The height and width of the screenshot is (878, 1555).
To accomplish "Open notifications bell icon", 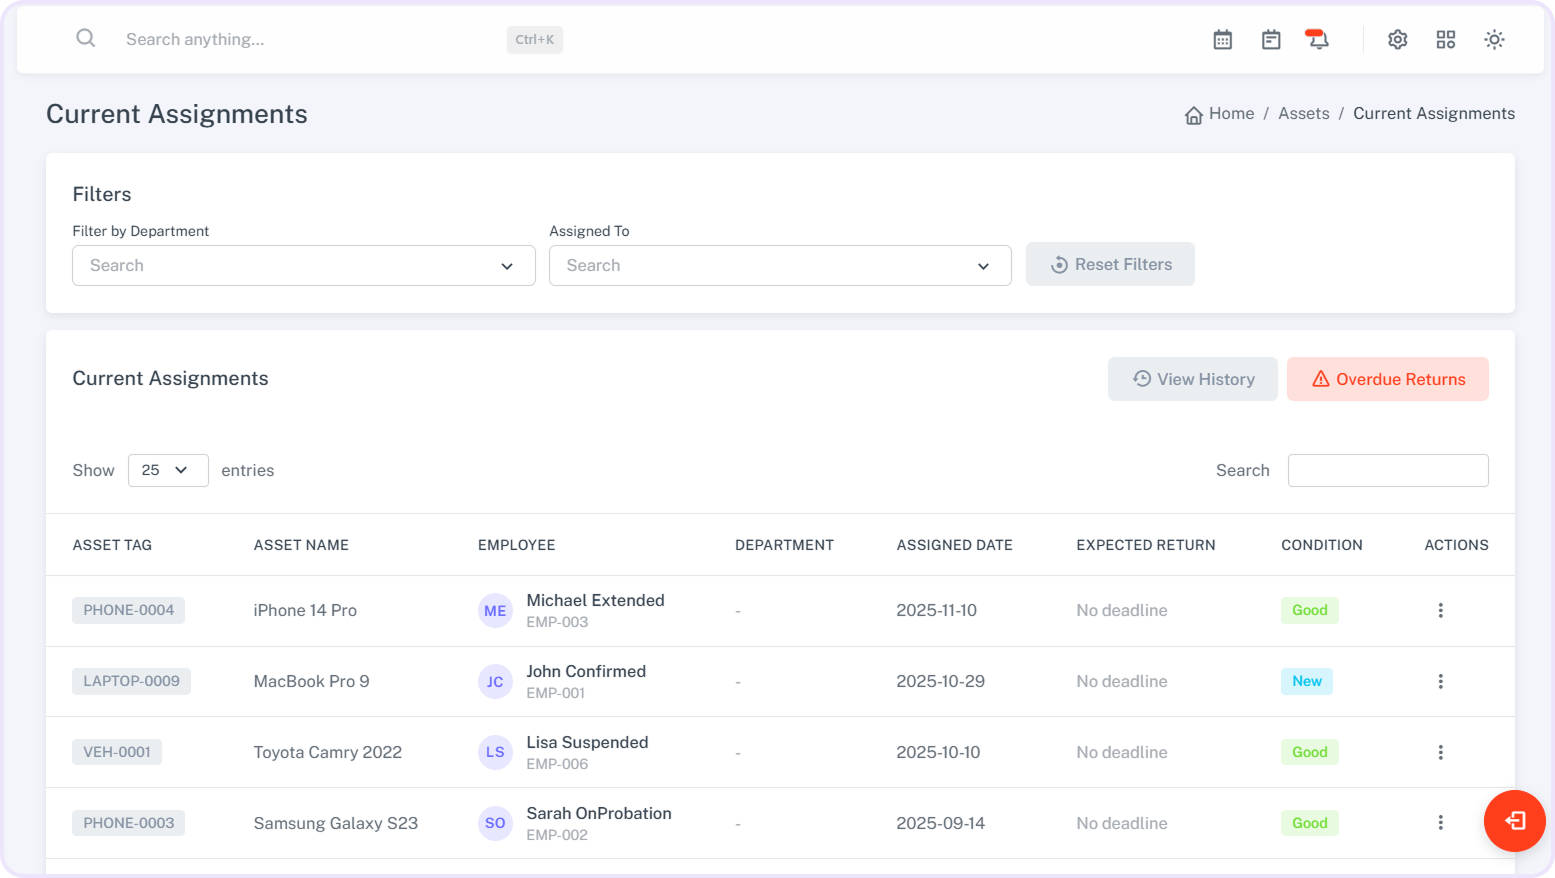I will [x=1317, y=40].
